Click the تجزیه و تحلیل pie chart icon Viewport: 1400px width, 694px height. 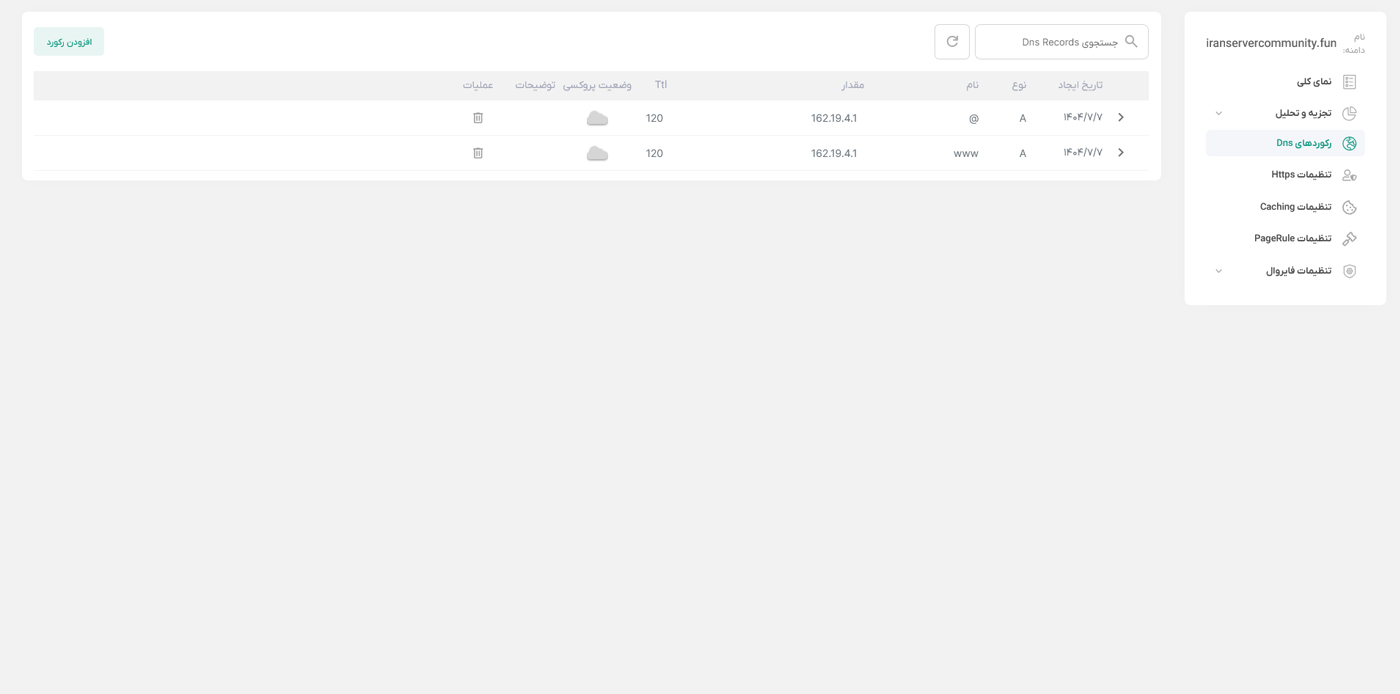point(1350,112)
